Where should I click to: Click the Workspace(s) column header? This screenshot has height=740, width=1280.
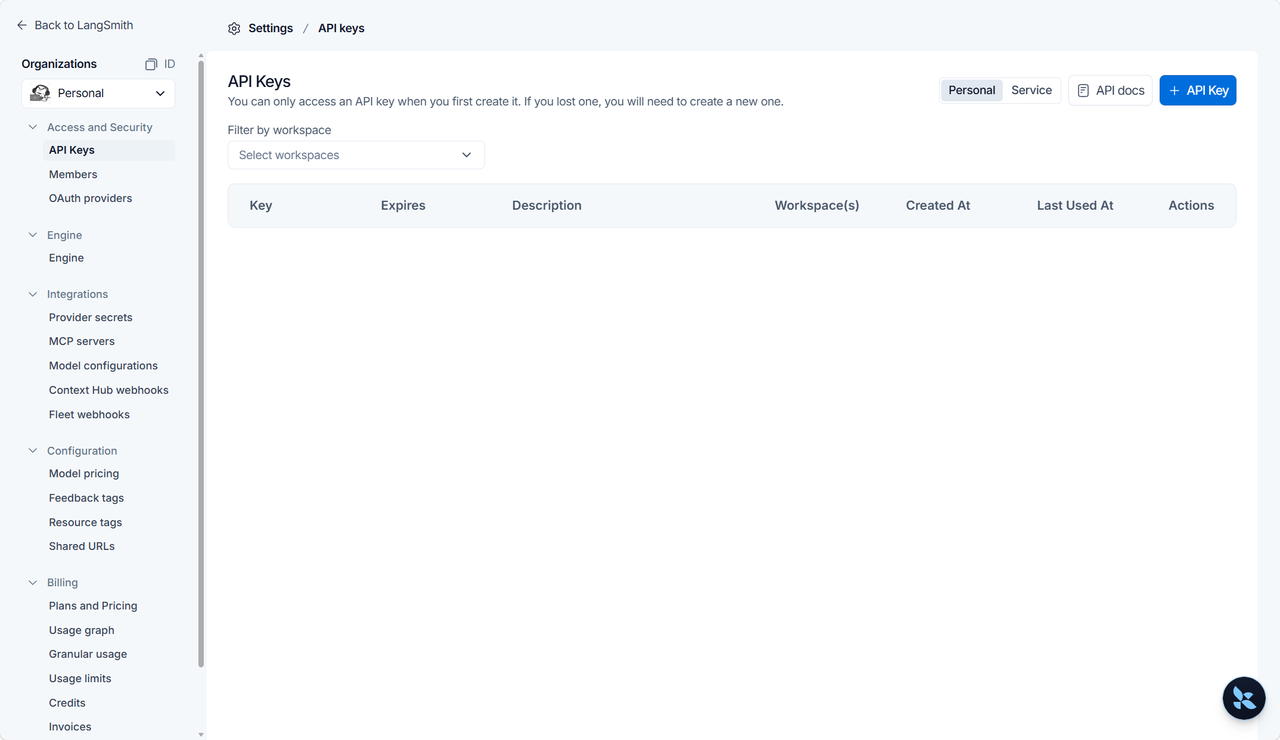point(817,205)
